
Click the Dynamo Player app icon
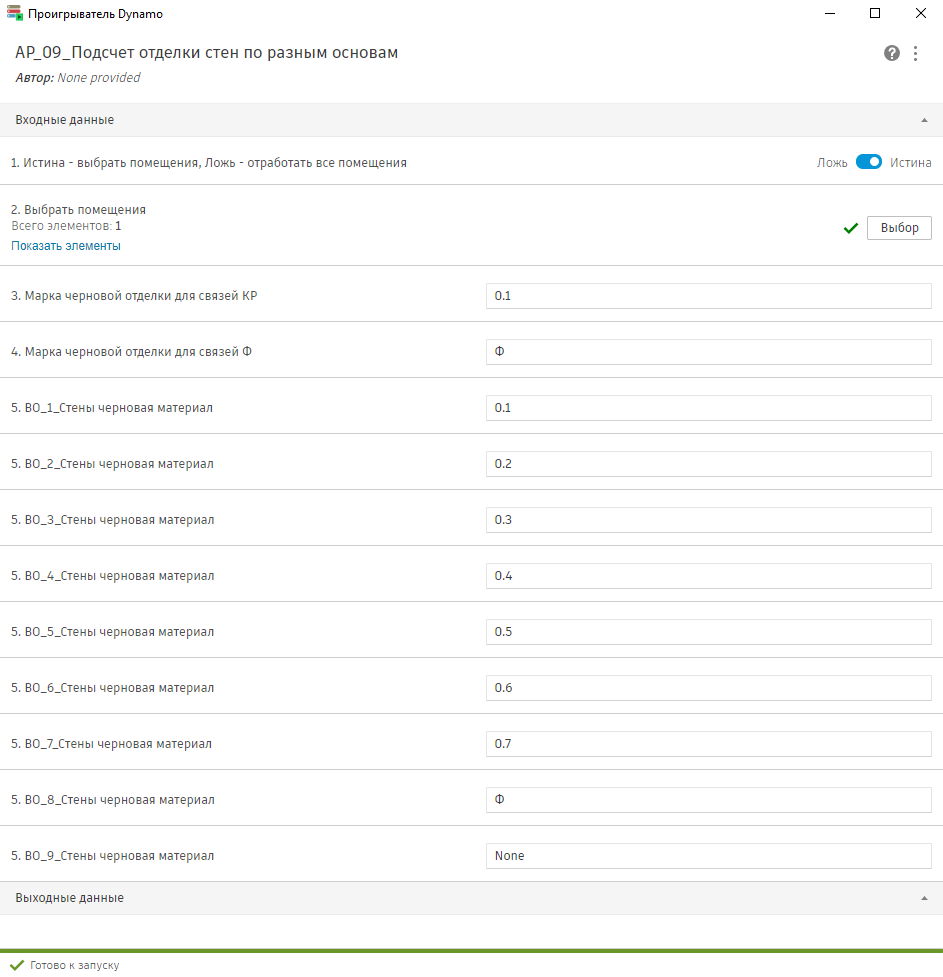click(x=15, y=14)
